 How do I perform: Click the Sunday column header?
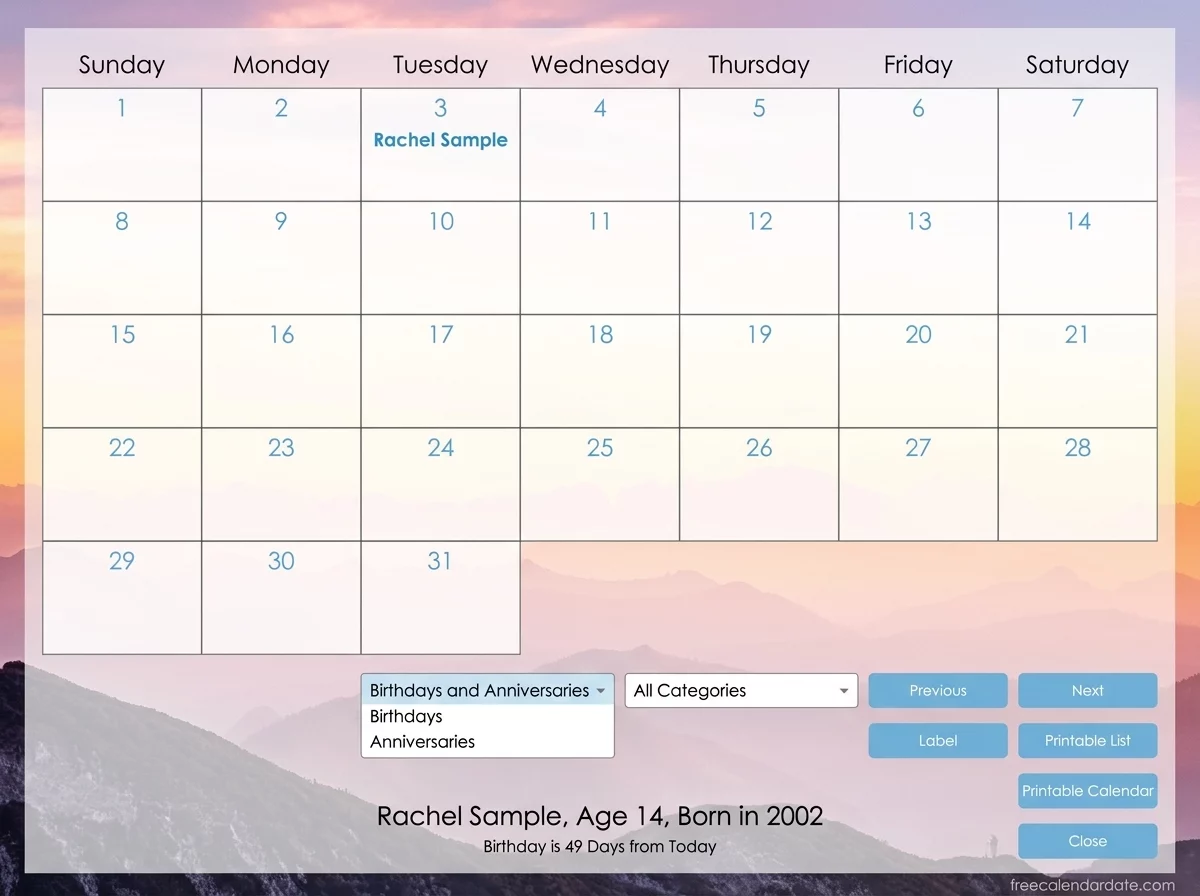pyautogui.click(x=122, y=65)
